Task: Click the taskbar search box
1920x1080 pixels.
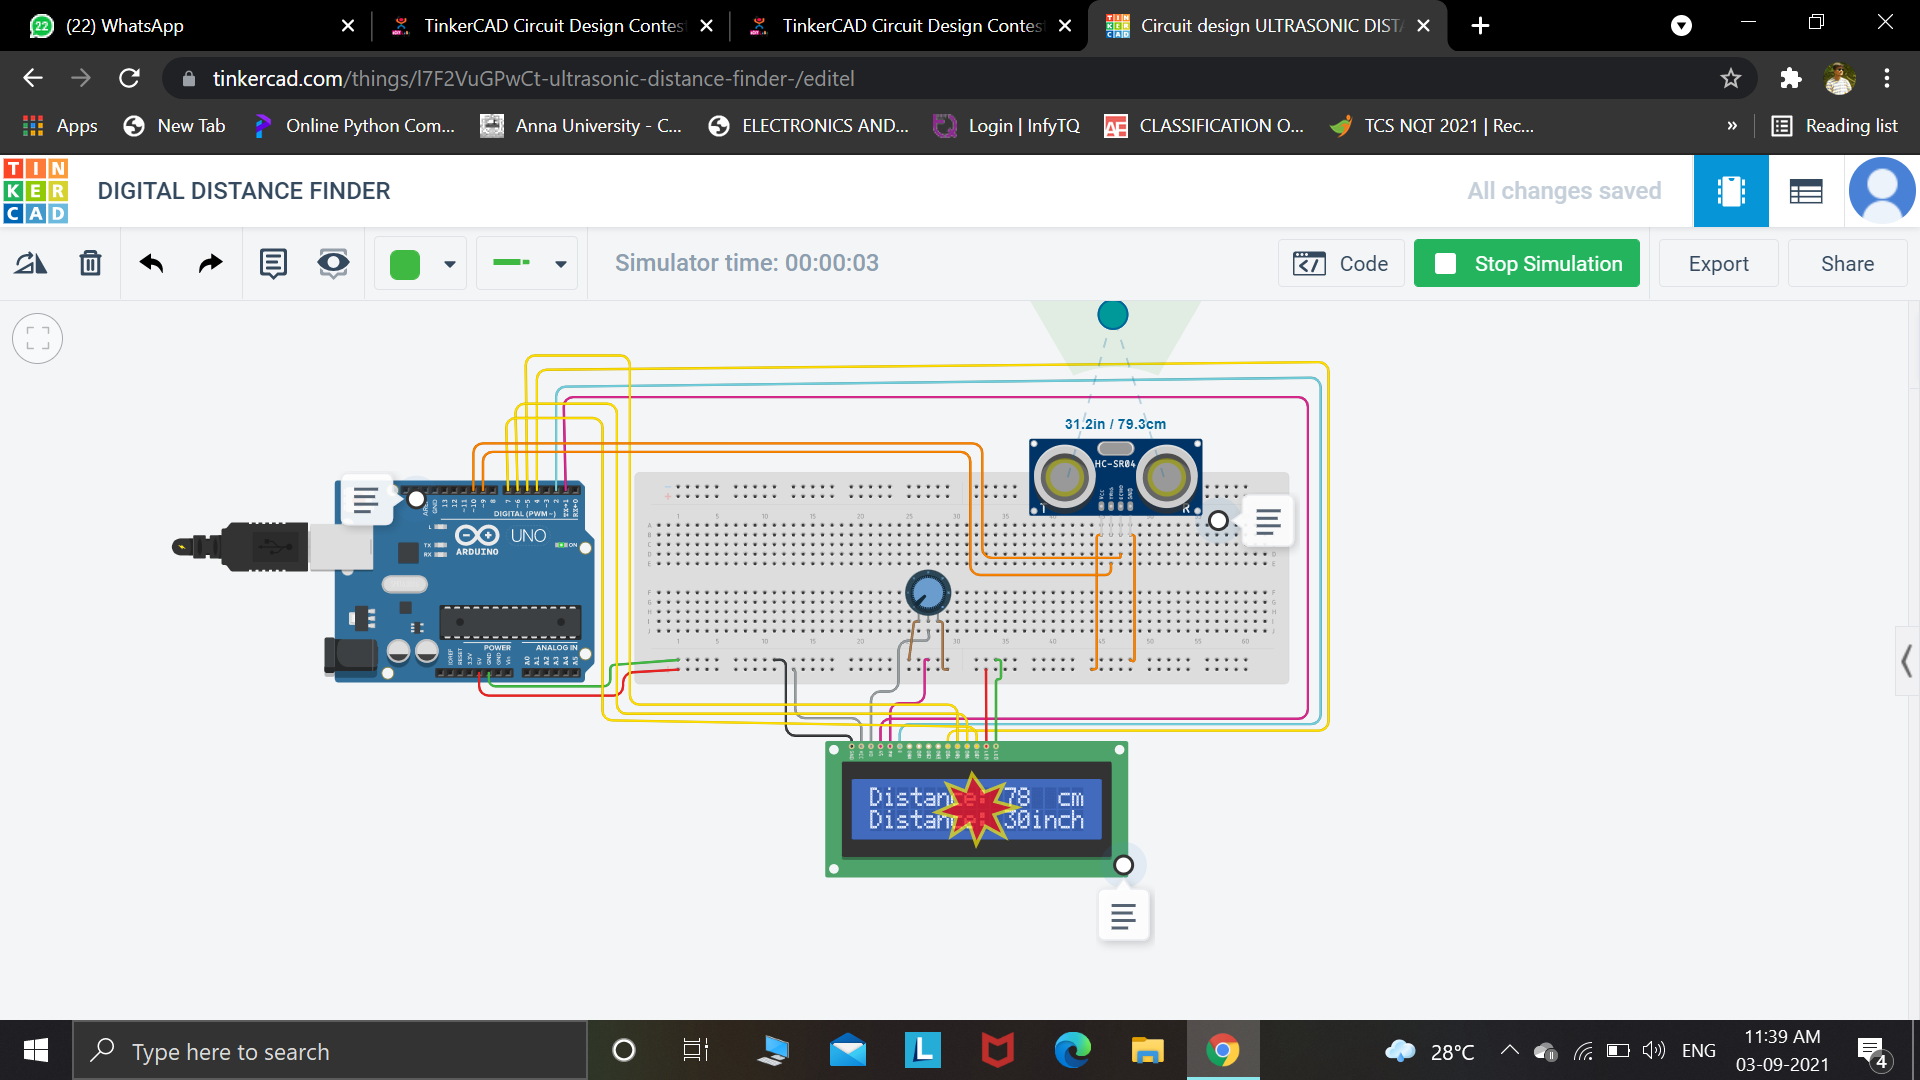Action: coord(330,1050)
